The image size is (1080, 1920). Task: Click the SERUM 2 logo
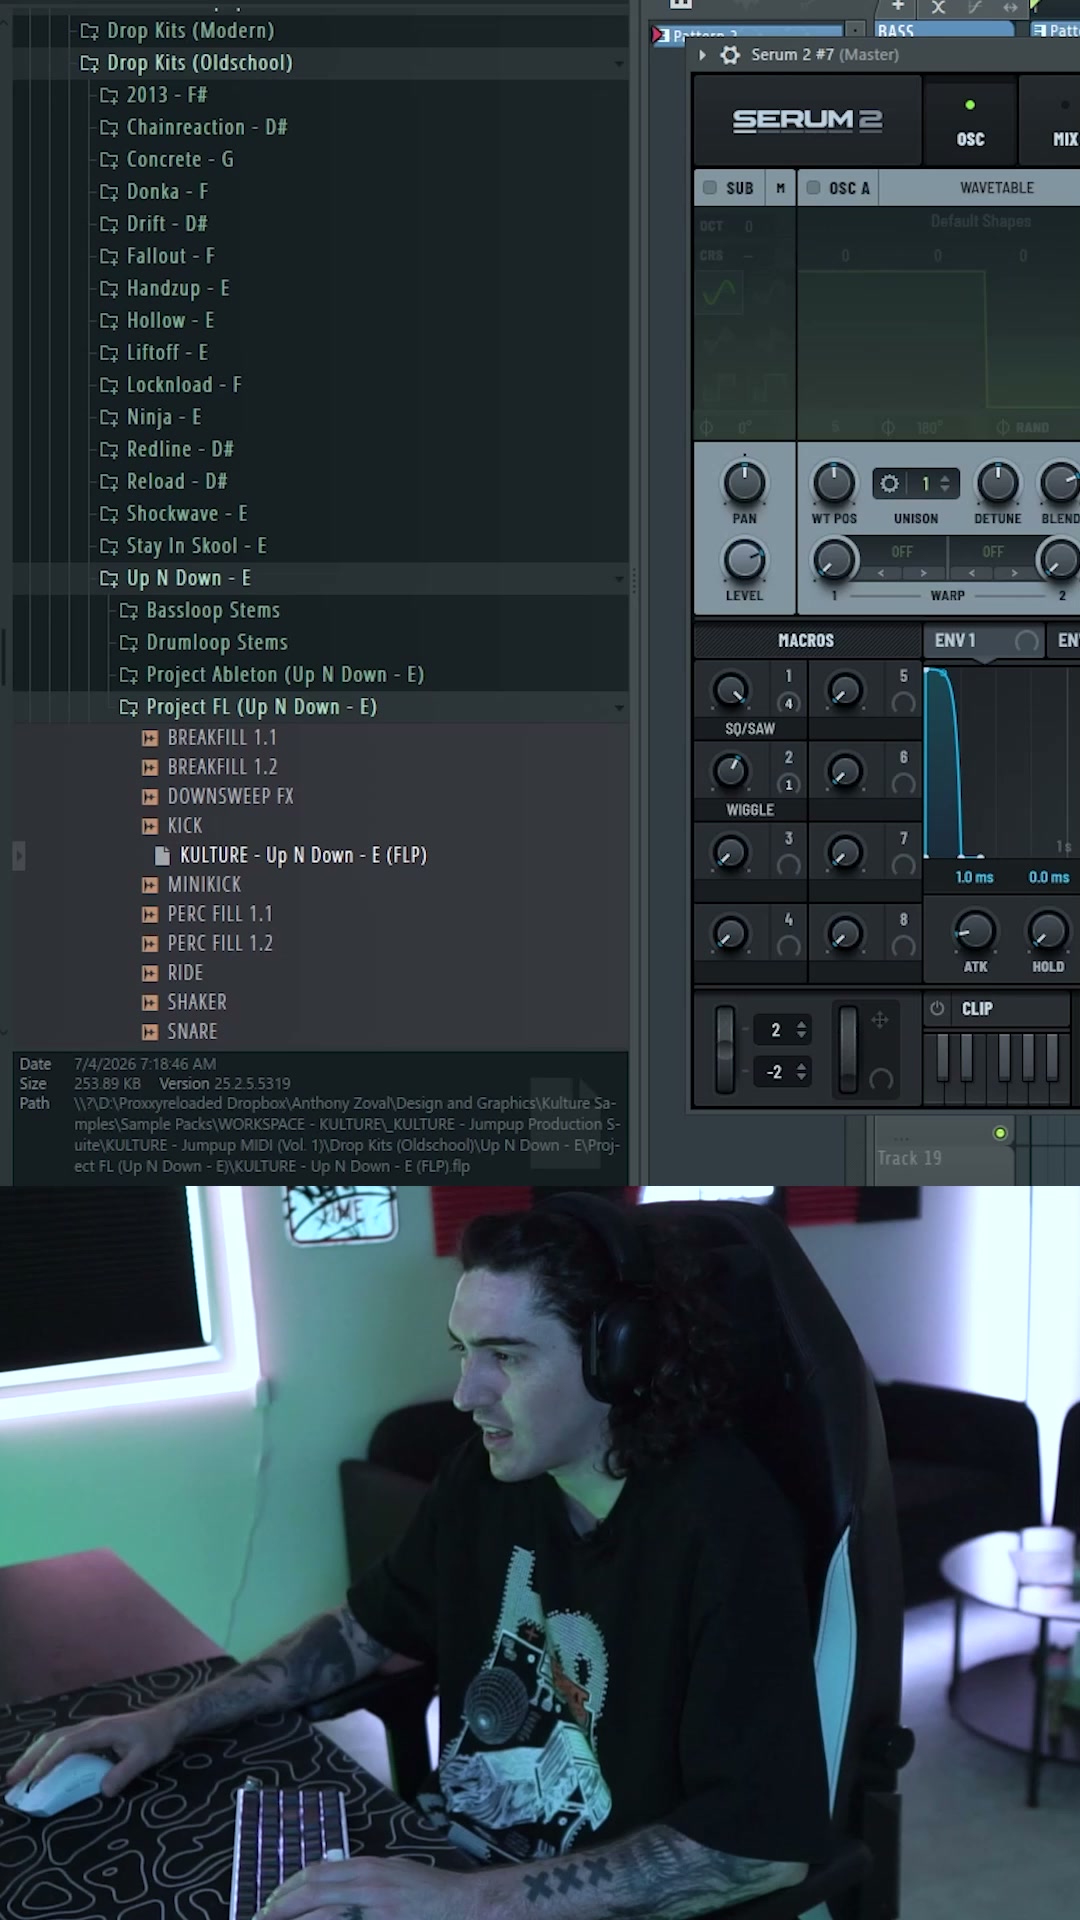tap(807, 120)
